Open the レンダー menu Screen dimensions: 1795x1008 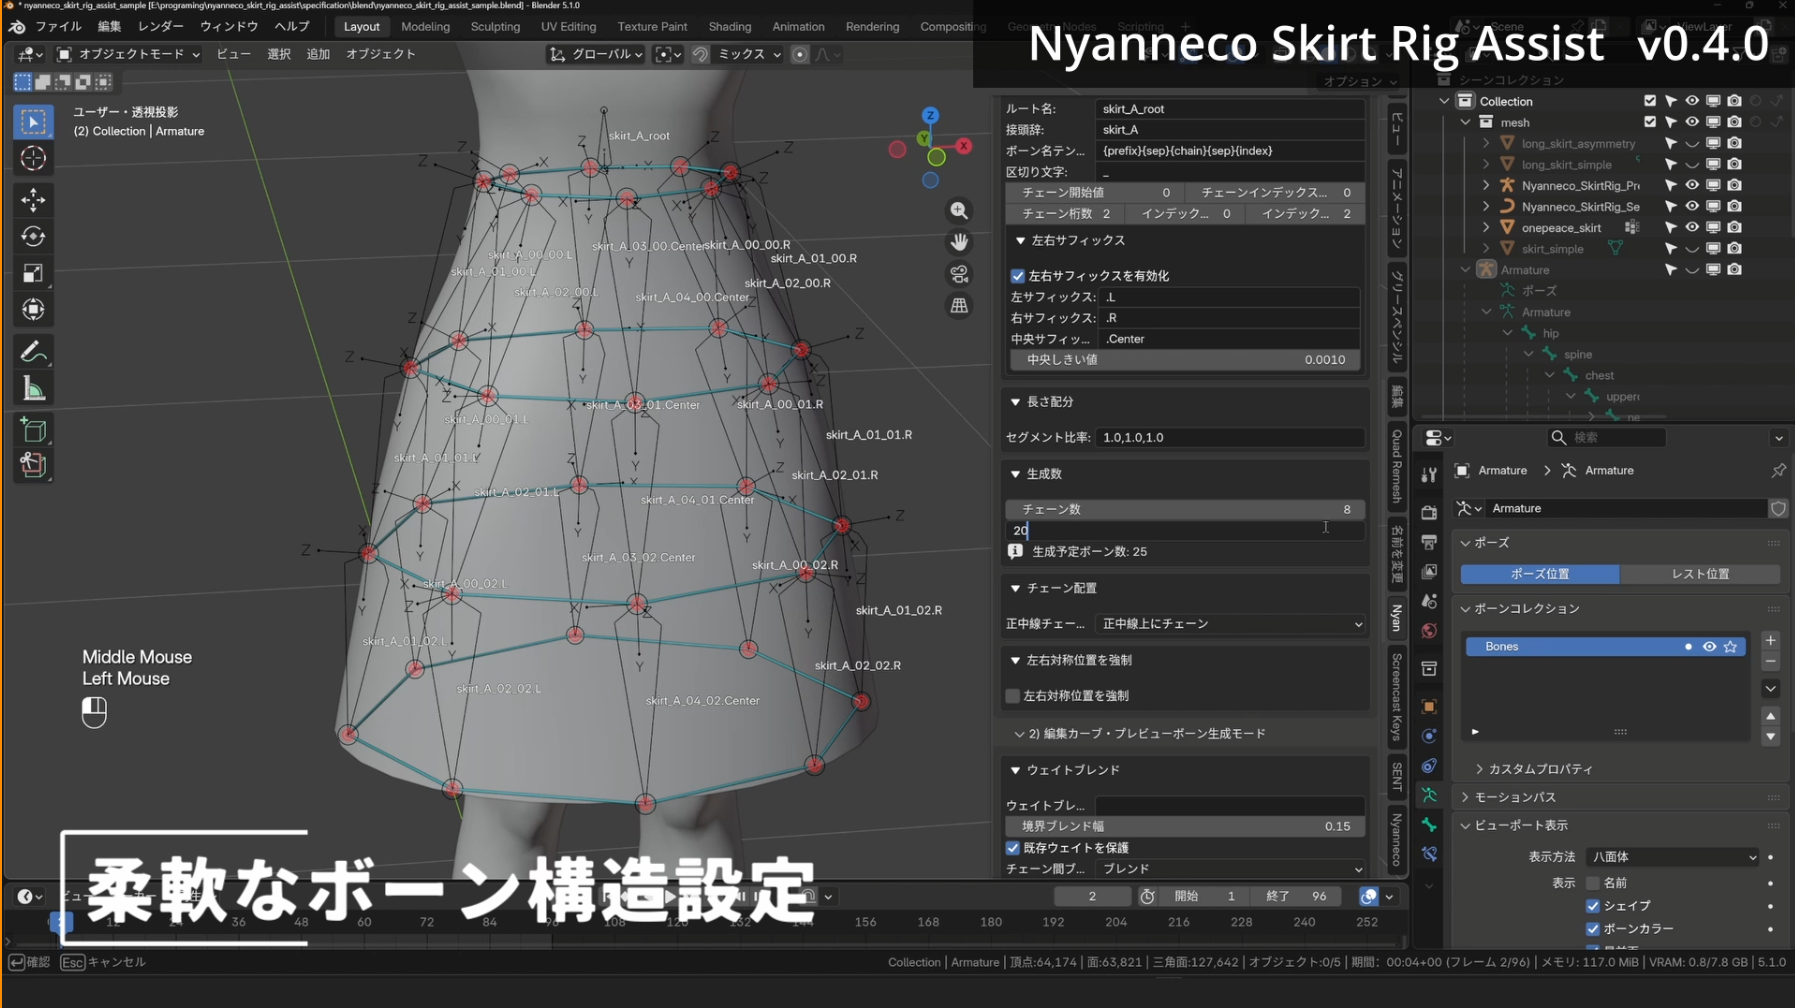160,27
